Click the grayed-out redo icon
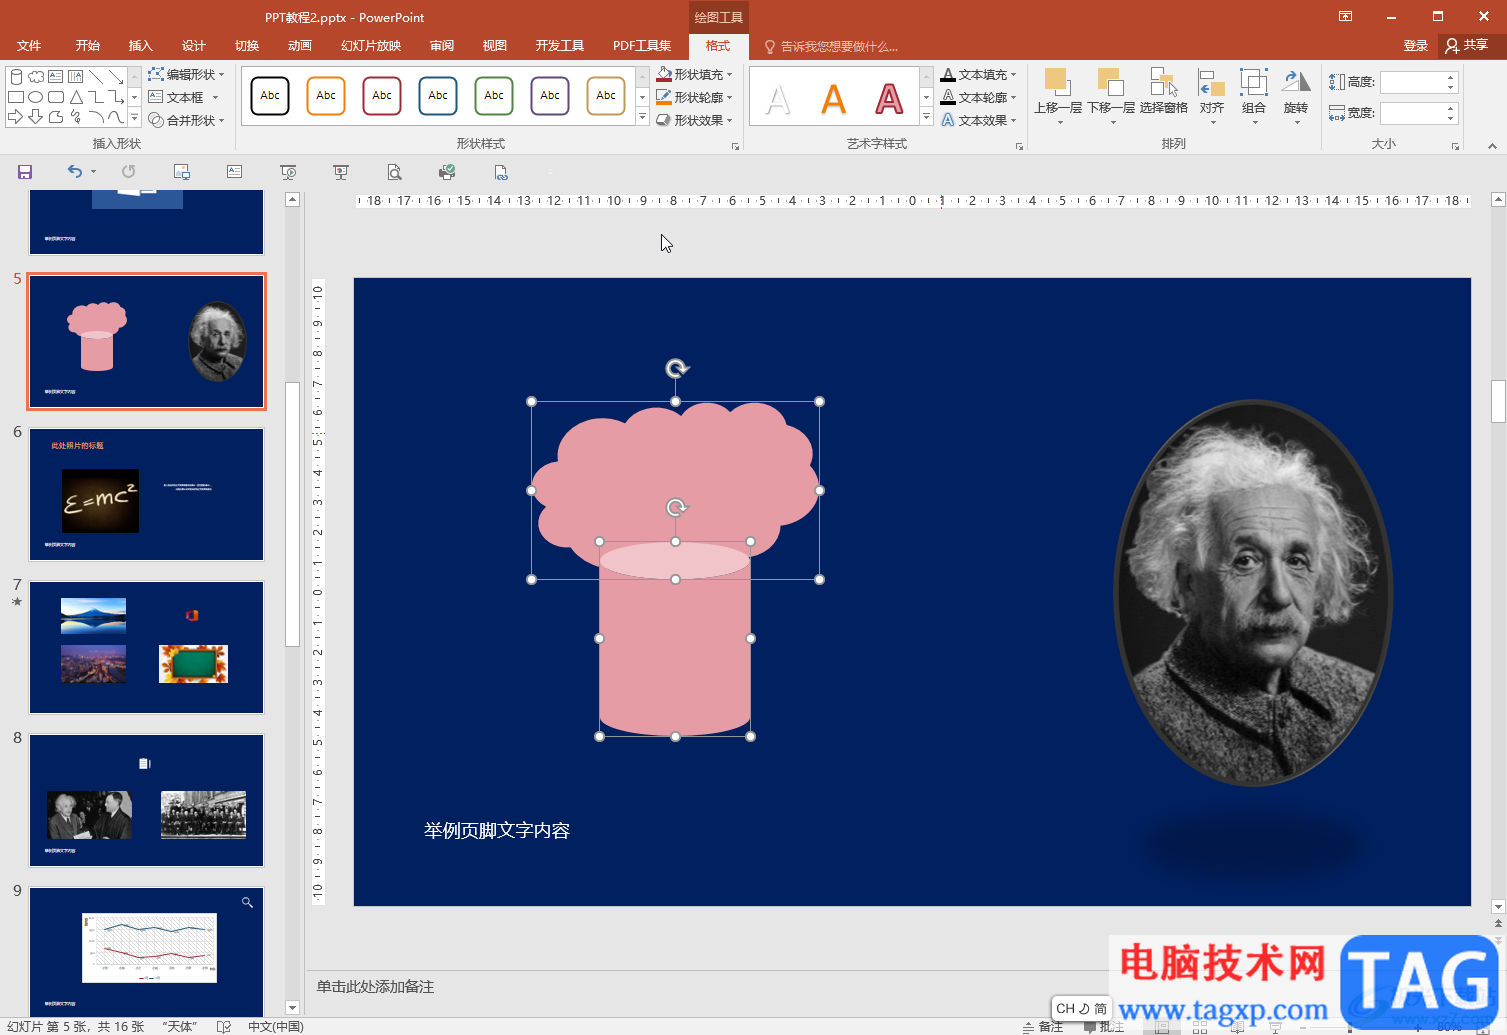Image resolution: width=1507 pixels, height=1035 pixels. pos(128,172)
